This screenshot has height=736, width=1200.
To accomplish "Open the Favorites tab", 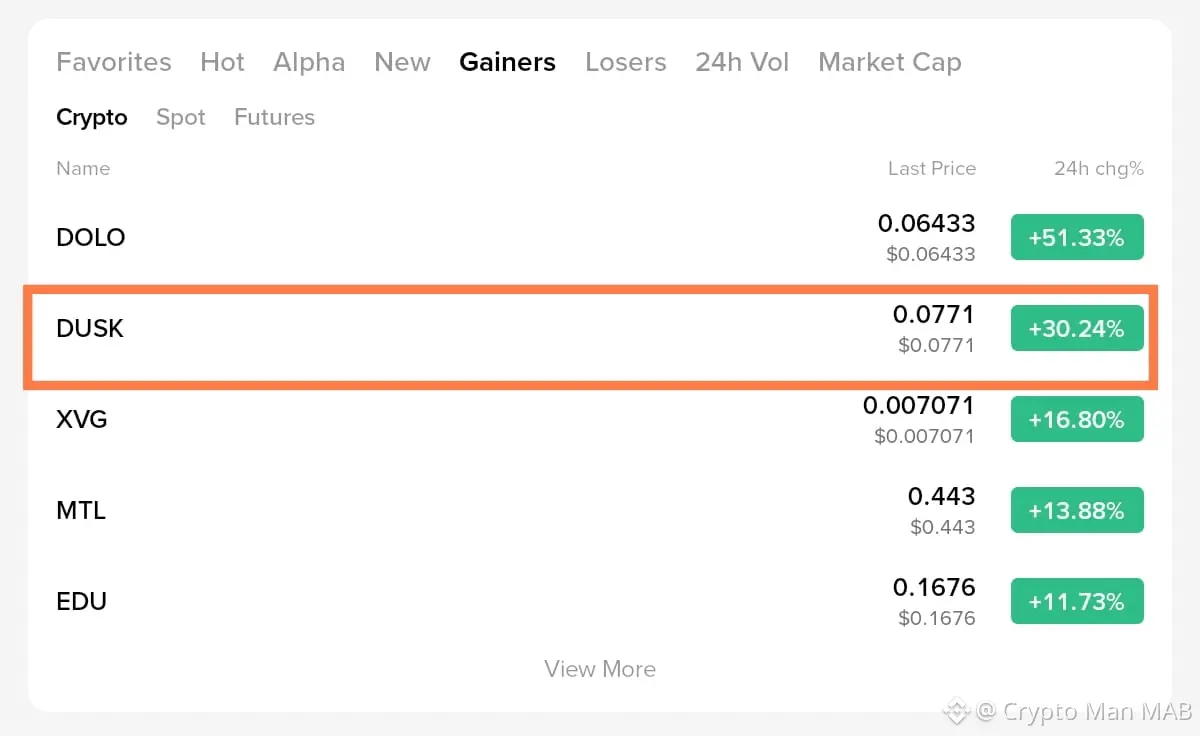I will [x=114, y=62].
